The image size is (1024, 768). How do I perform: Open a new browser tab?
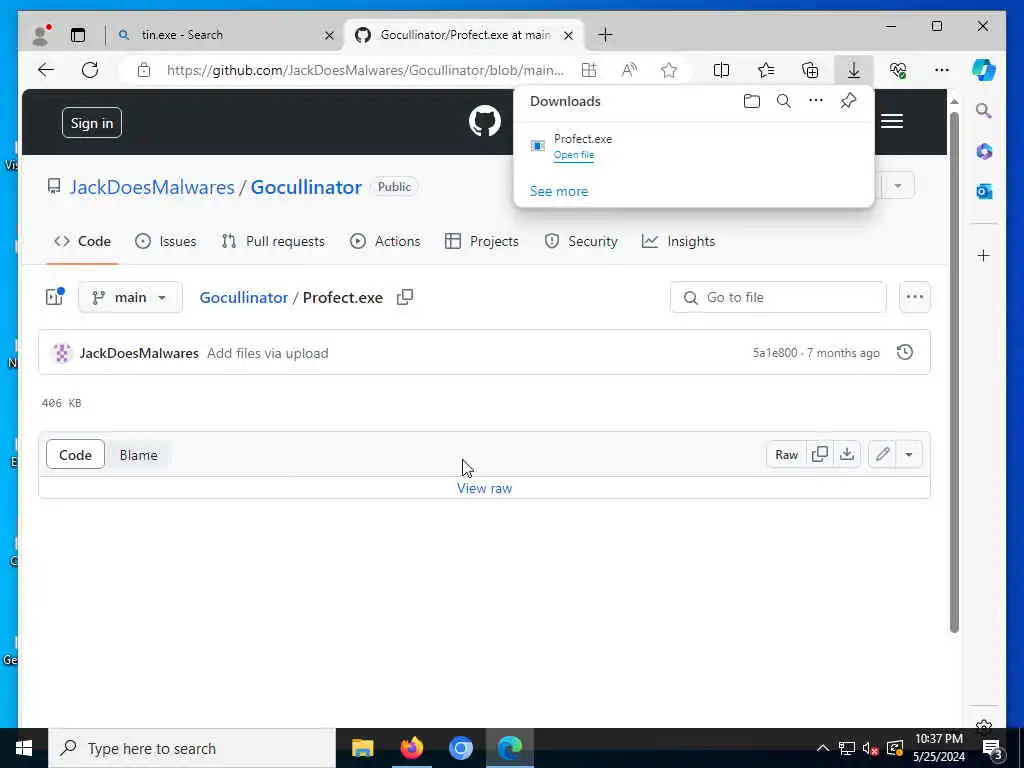(605, 35)
